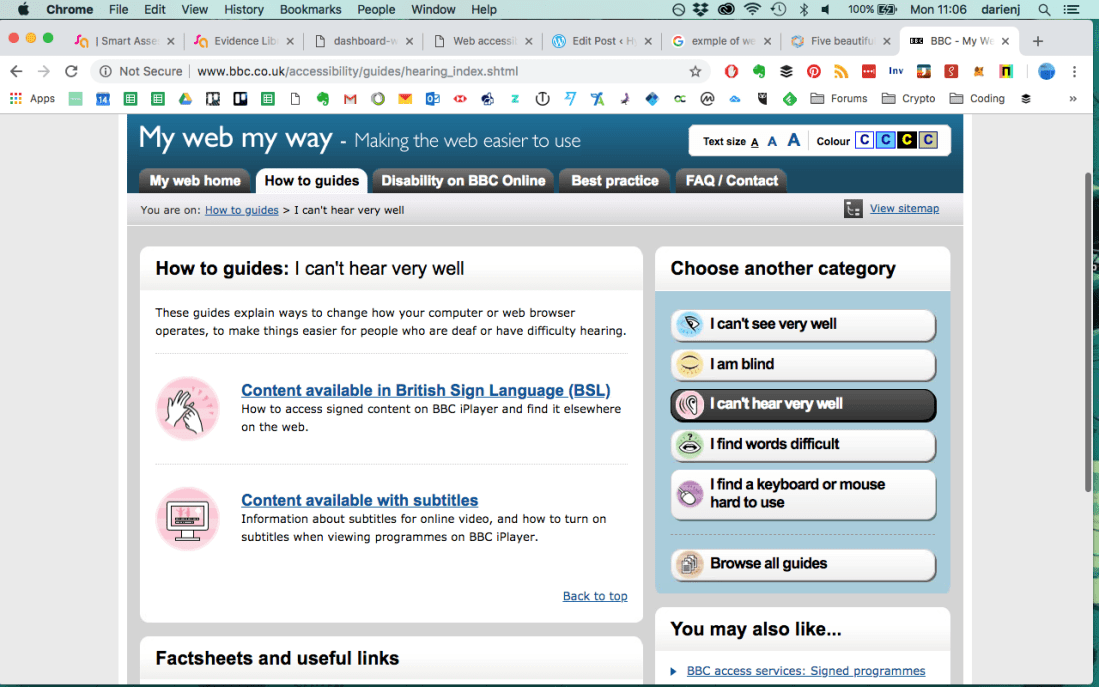
Task: Open macOS Spotlight search icon
Action: [1044, 10]
